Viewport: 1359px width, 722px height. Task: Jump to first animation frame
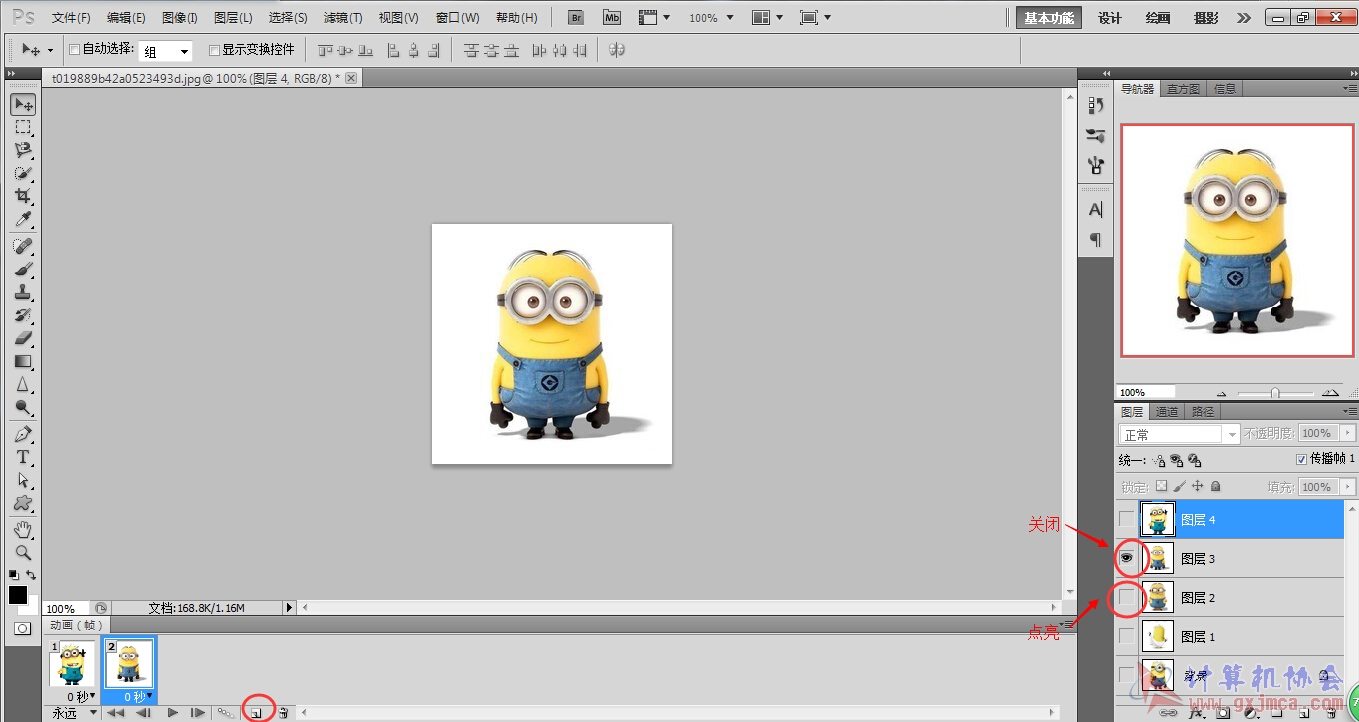(x=116, y=712)
